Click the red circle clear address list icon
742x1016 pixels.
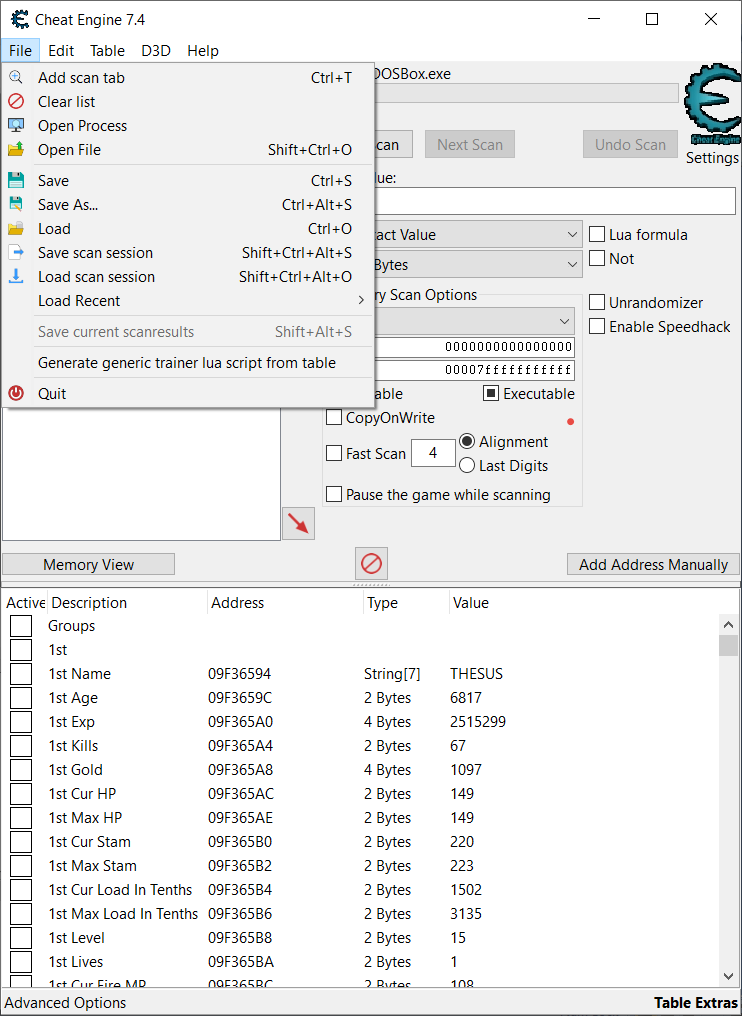[x=371, y=564]
